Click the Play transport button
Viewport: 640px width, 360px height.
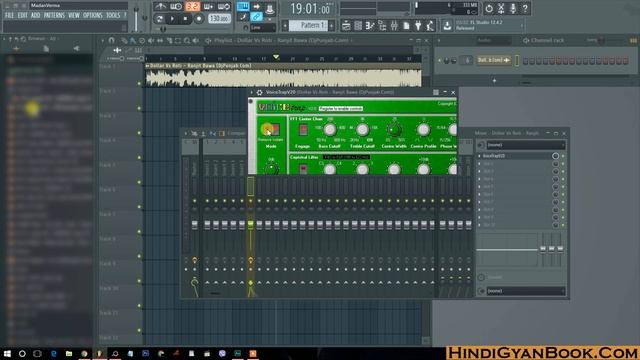tap(172, 19)
